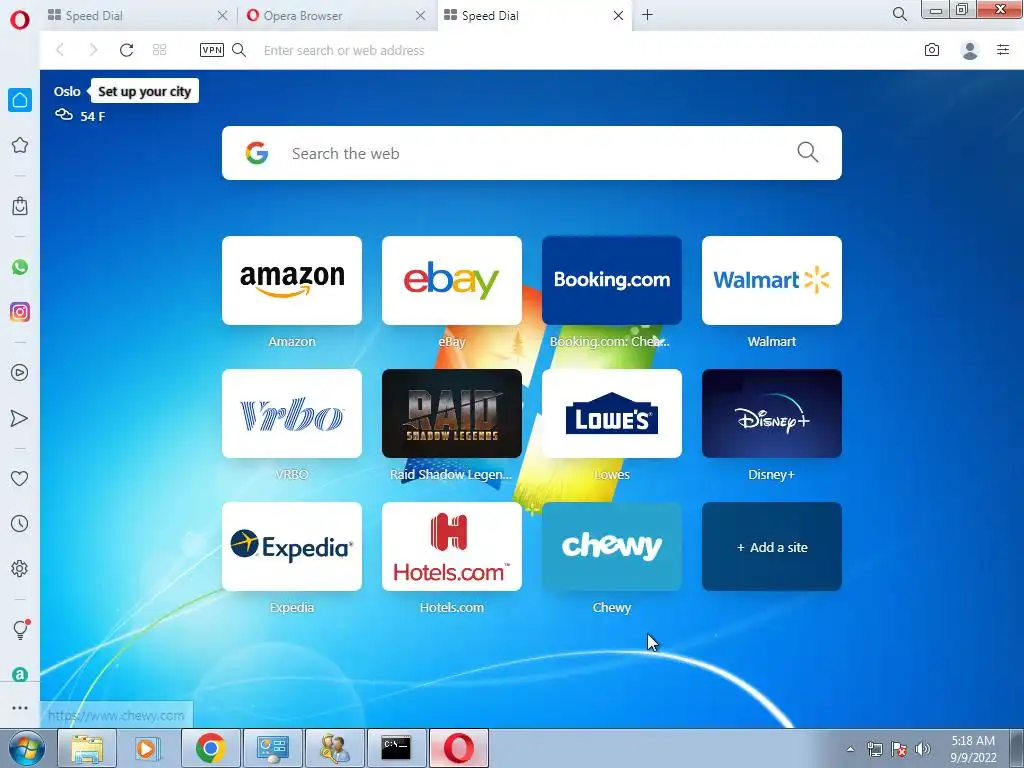Toggle the VPN badge in address bar
Viewport: 1024px width, 768px height.
click(x=212, y=50)
